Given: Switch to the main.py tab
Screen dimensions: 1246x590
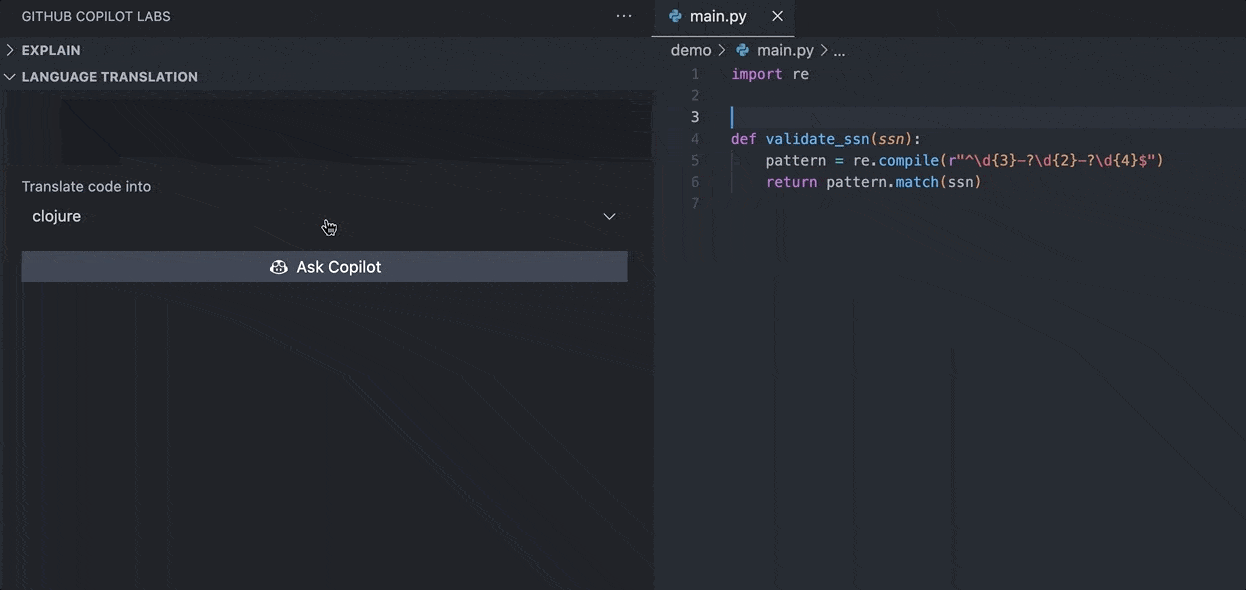Looking at the screenshot, I should [723, 16].
